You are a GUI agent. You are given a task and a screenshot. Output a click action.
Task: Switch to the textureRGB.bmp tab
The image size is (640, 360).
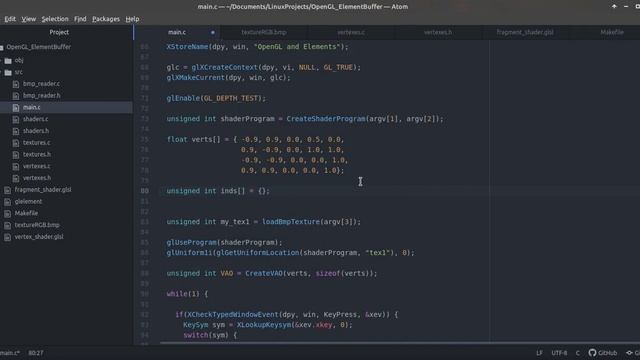(264, 32)
